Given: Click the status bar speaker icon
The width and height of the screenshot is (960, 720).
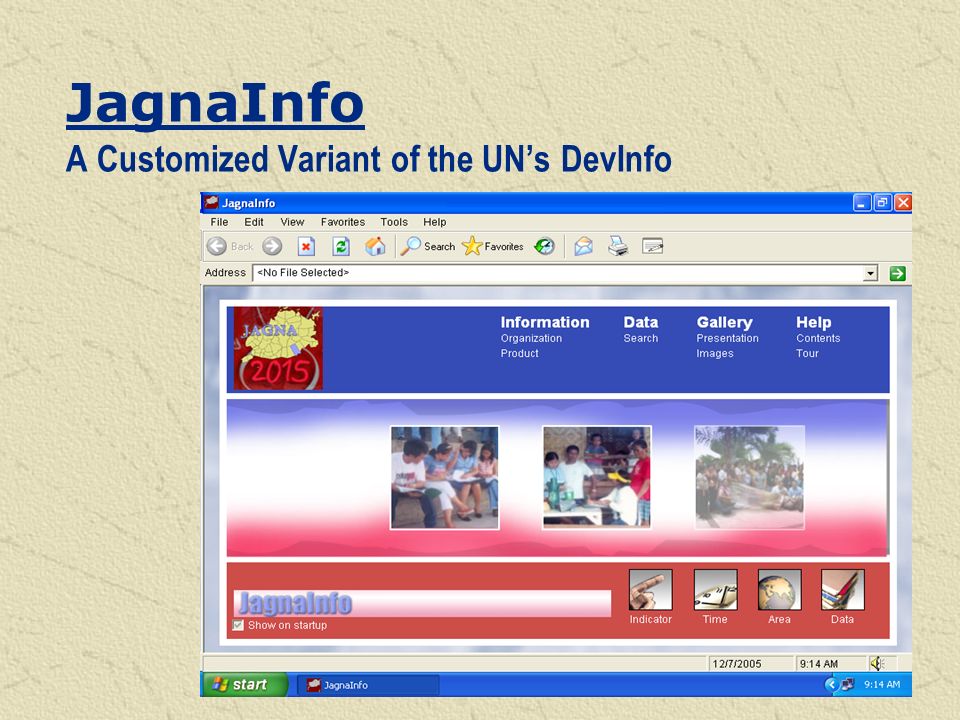Looking at the screenshot, I should pos(877,663).
